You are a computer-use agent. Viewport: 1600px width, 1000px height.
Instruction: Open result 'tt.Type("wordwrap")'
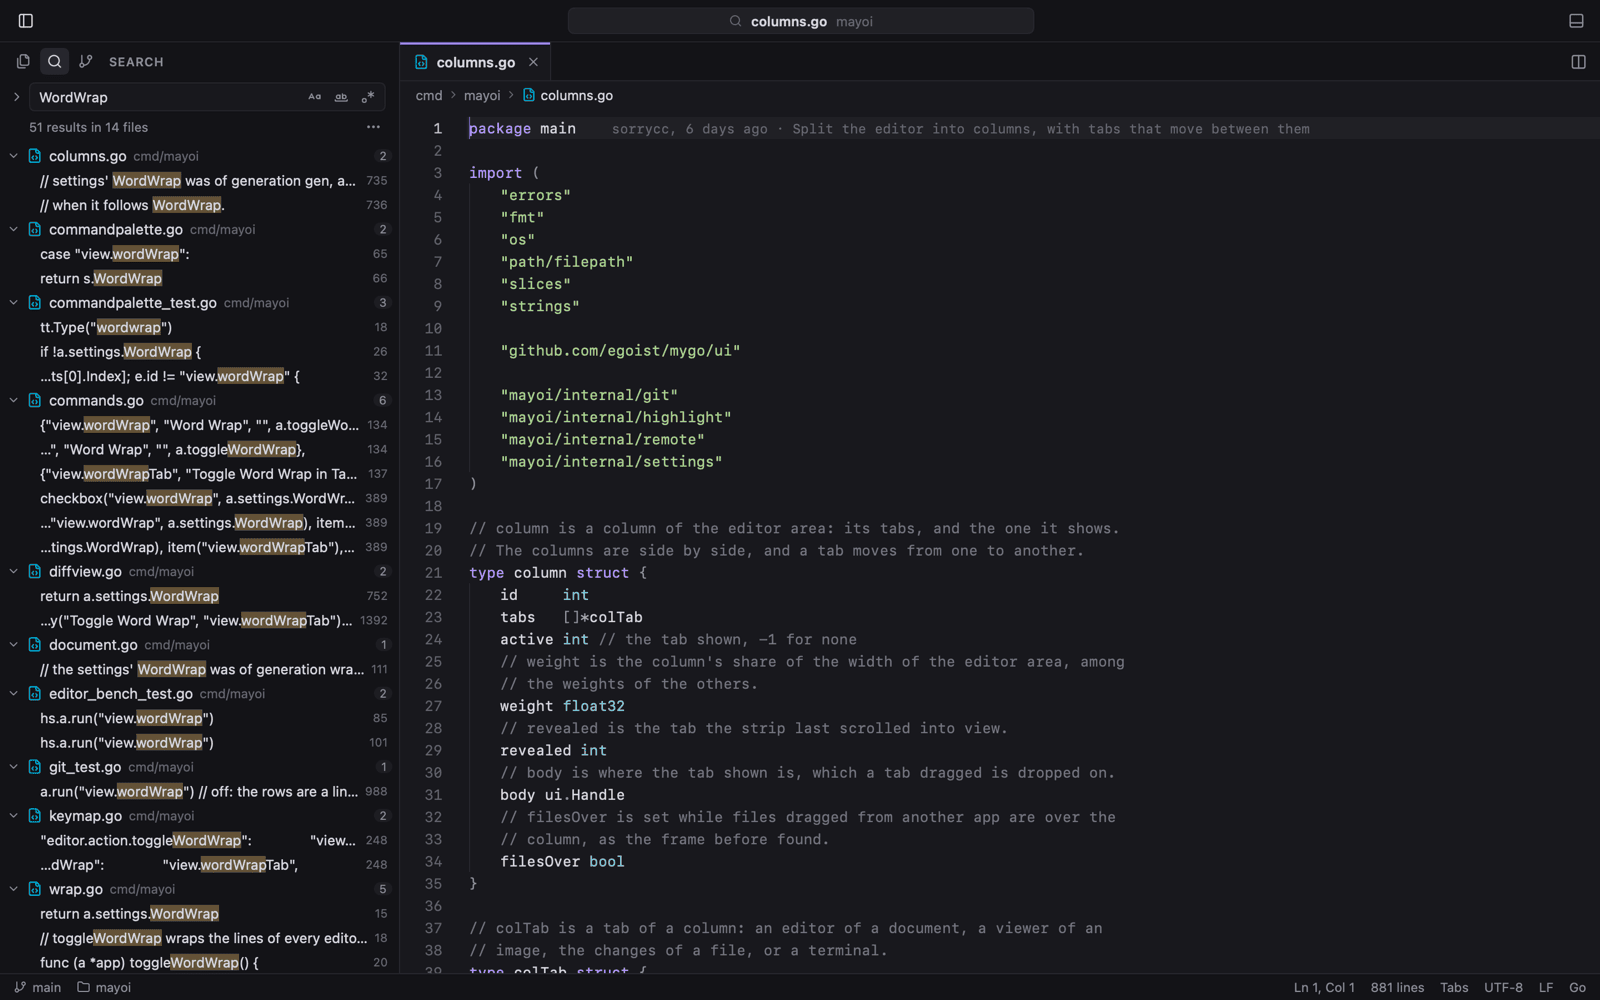(200, 327)
